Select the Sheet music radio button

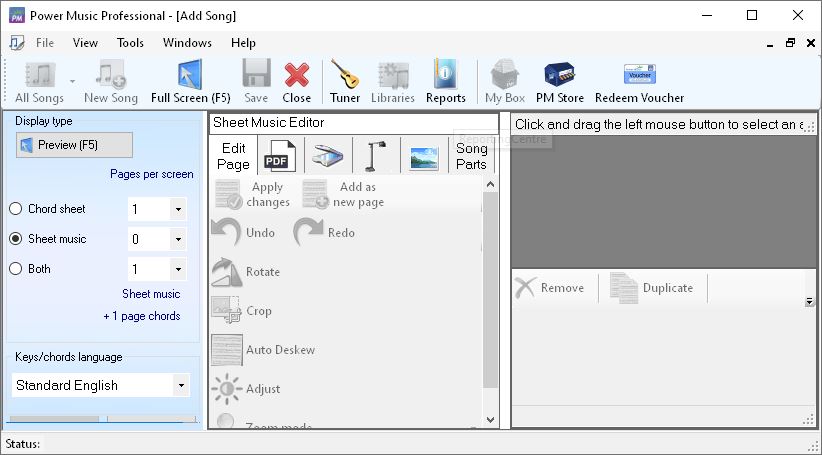(15, 239)
